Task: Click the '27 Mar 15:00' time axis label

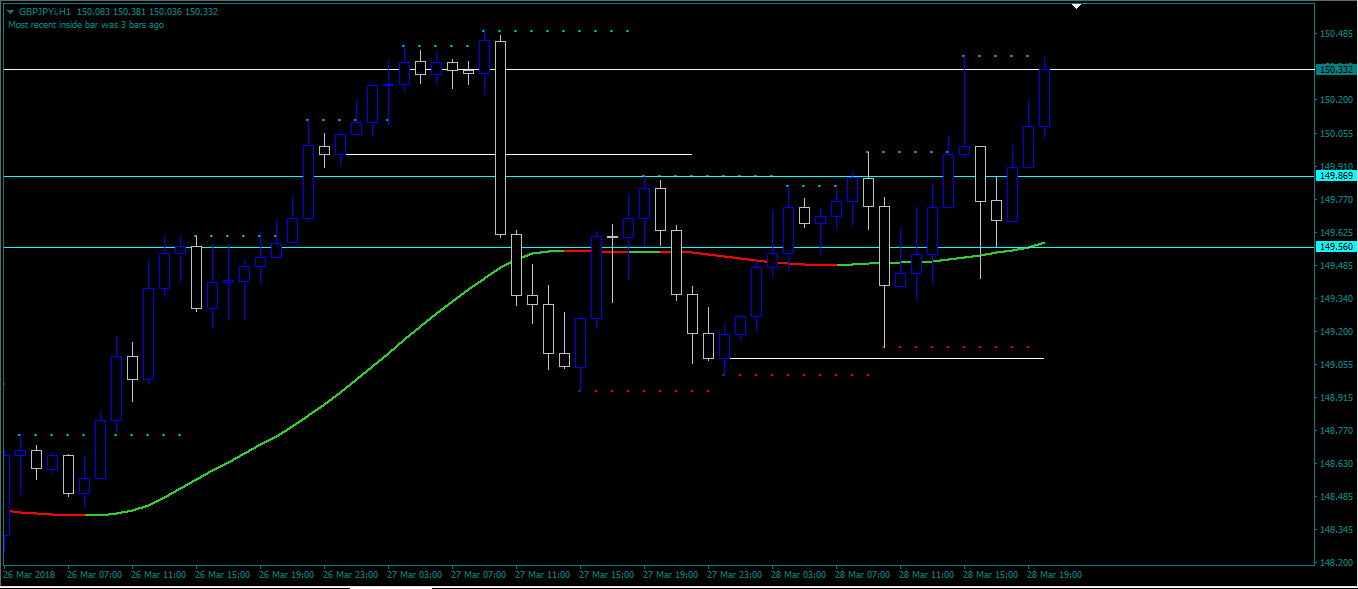Action: click(x=607, y=575)
